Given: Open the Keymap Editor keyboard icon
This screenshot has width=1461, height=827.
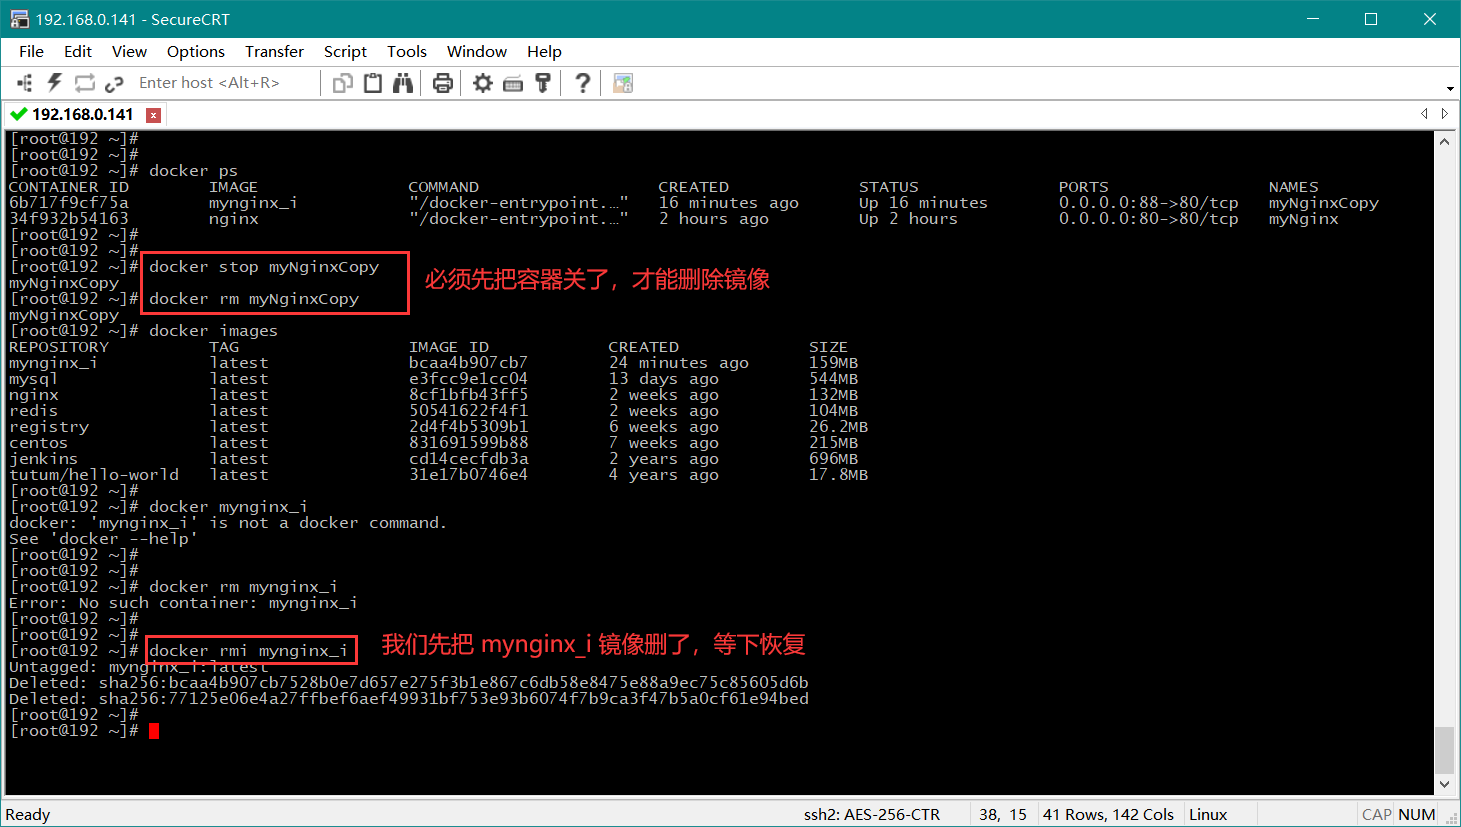Looking at the screenshot, I should pos(513,83).
